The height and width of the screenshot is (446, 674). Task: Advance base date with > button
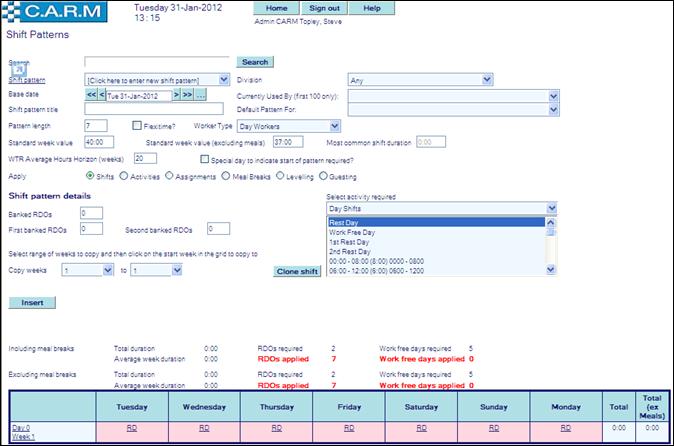point(176,94)
